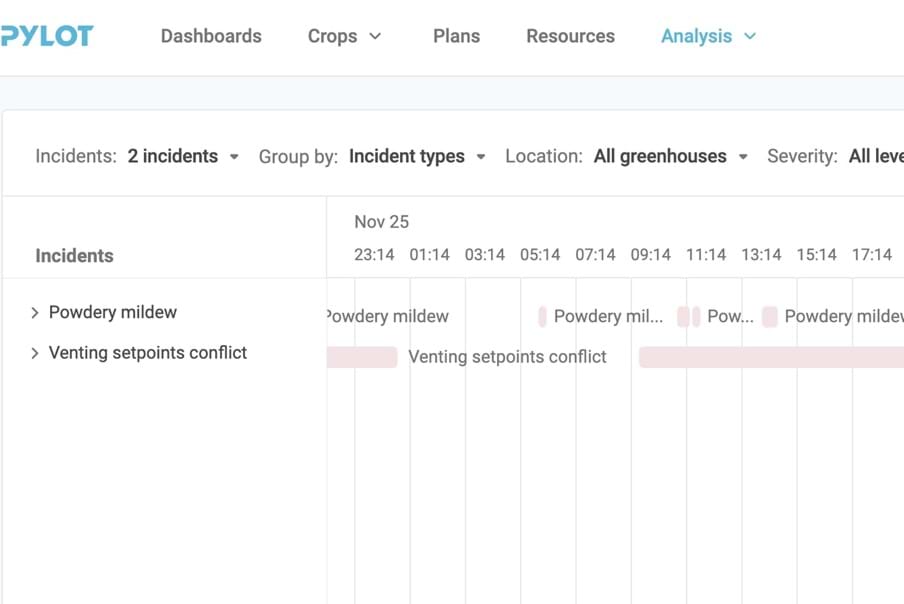Click the Pylot logo

tap(48, 35)
